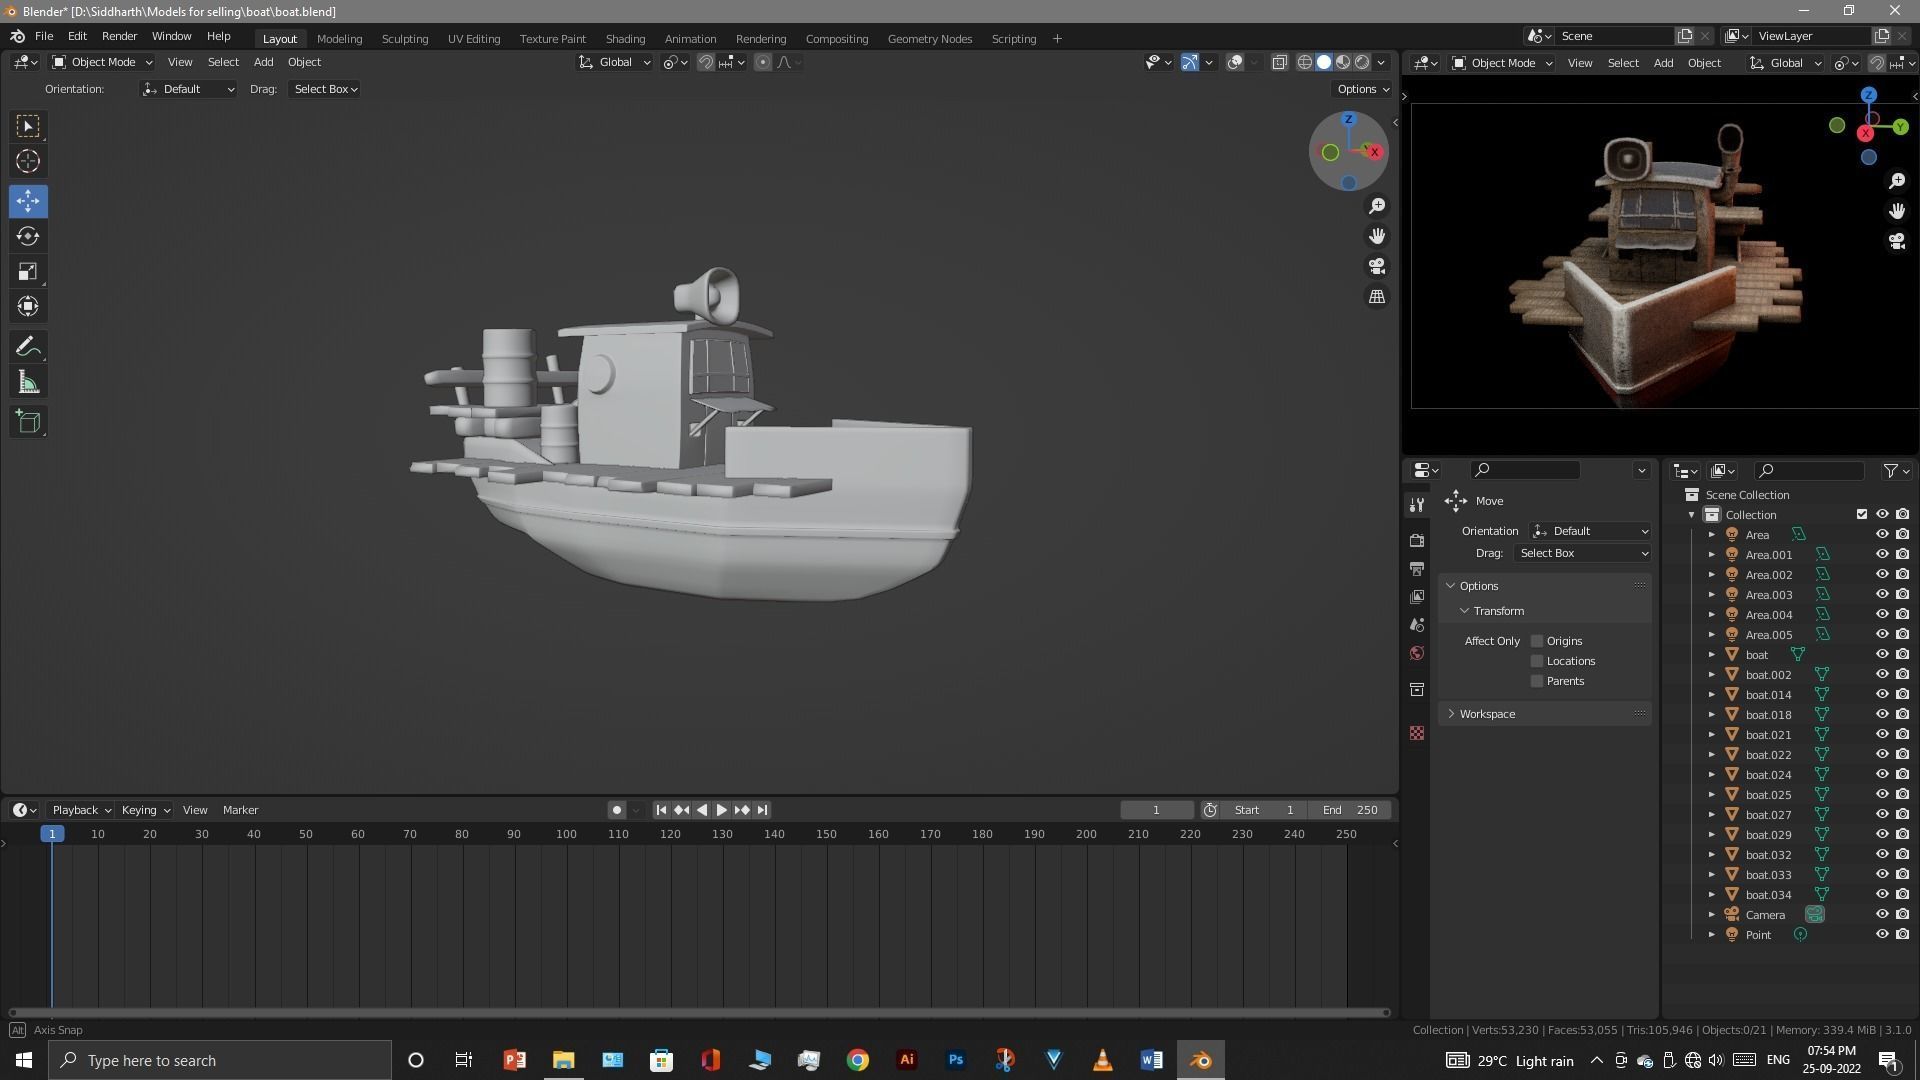Click the outliner search field
The image size is (1920, 1080).
[x=1808, y=470]
